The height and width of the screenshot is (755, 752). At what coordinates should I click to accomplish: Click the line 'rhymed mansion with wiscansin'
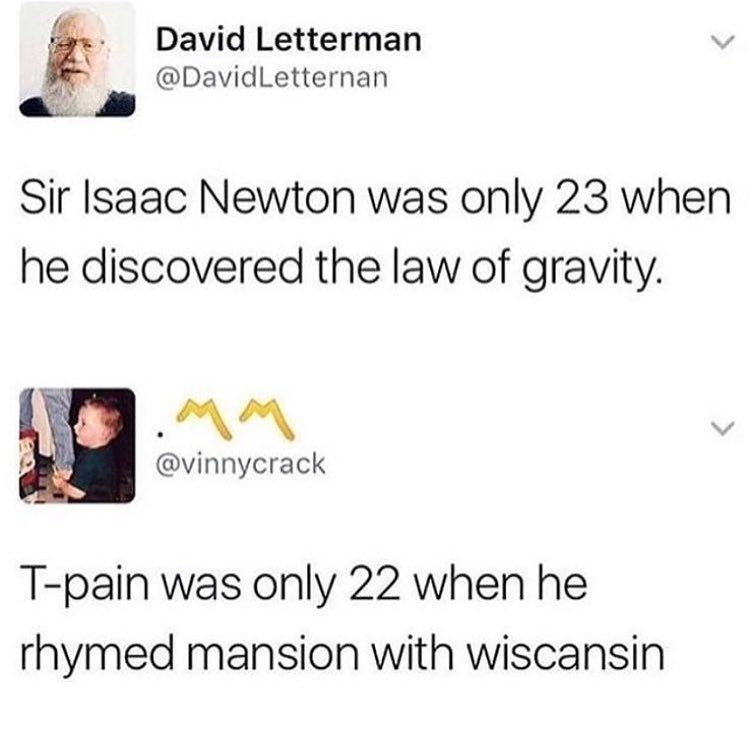pos(342,654)
